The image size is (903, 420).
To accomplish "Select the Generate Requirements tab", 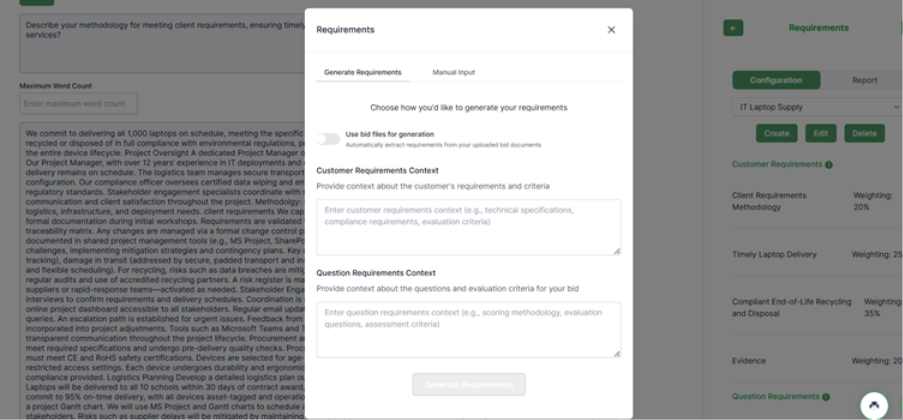I will click(x=363, y=73).
